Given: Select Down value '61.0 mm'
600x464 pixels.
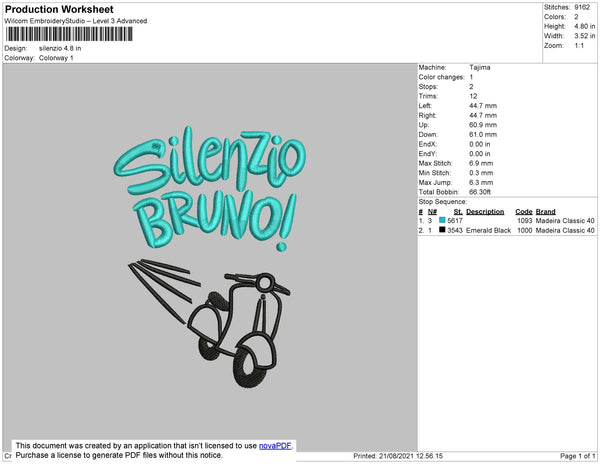Looking at the screenshot, I should pyautogui.click(x=483, y=135).
